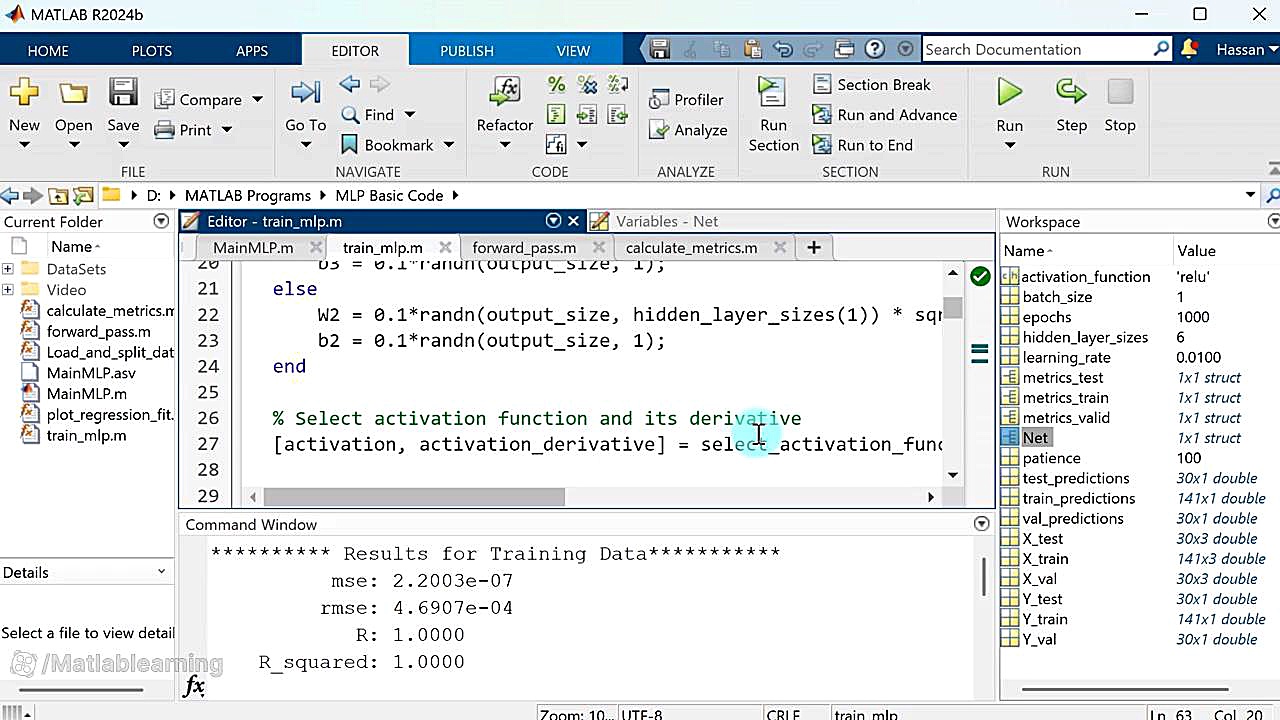
Task: Click the Step button
Action: point(1071,105)
